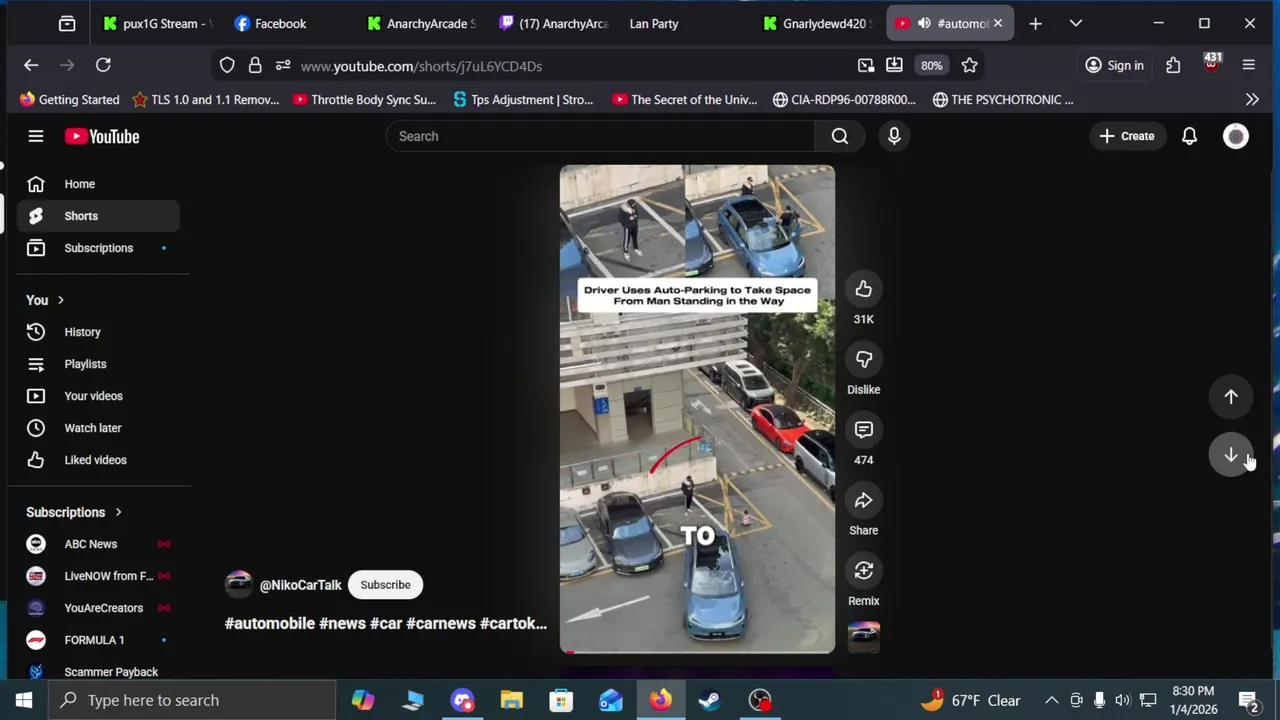Click the playing short video

[x=697, y=409]
